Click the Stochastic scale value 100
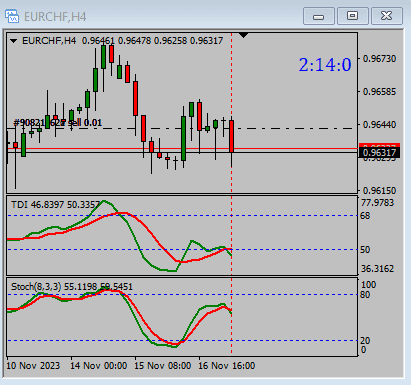411x385 pixels. pos(368,285)
